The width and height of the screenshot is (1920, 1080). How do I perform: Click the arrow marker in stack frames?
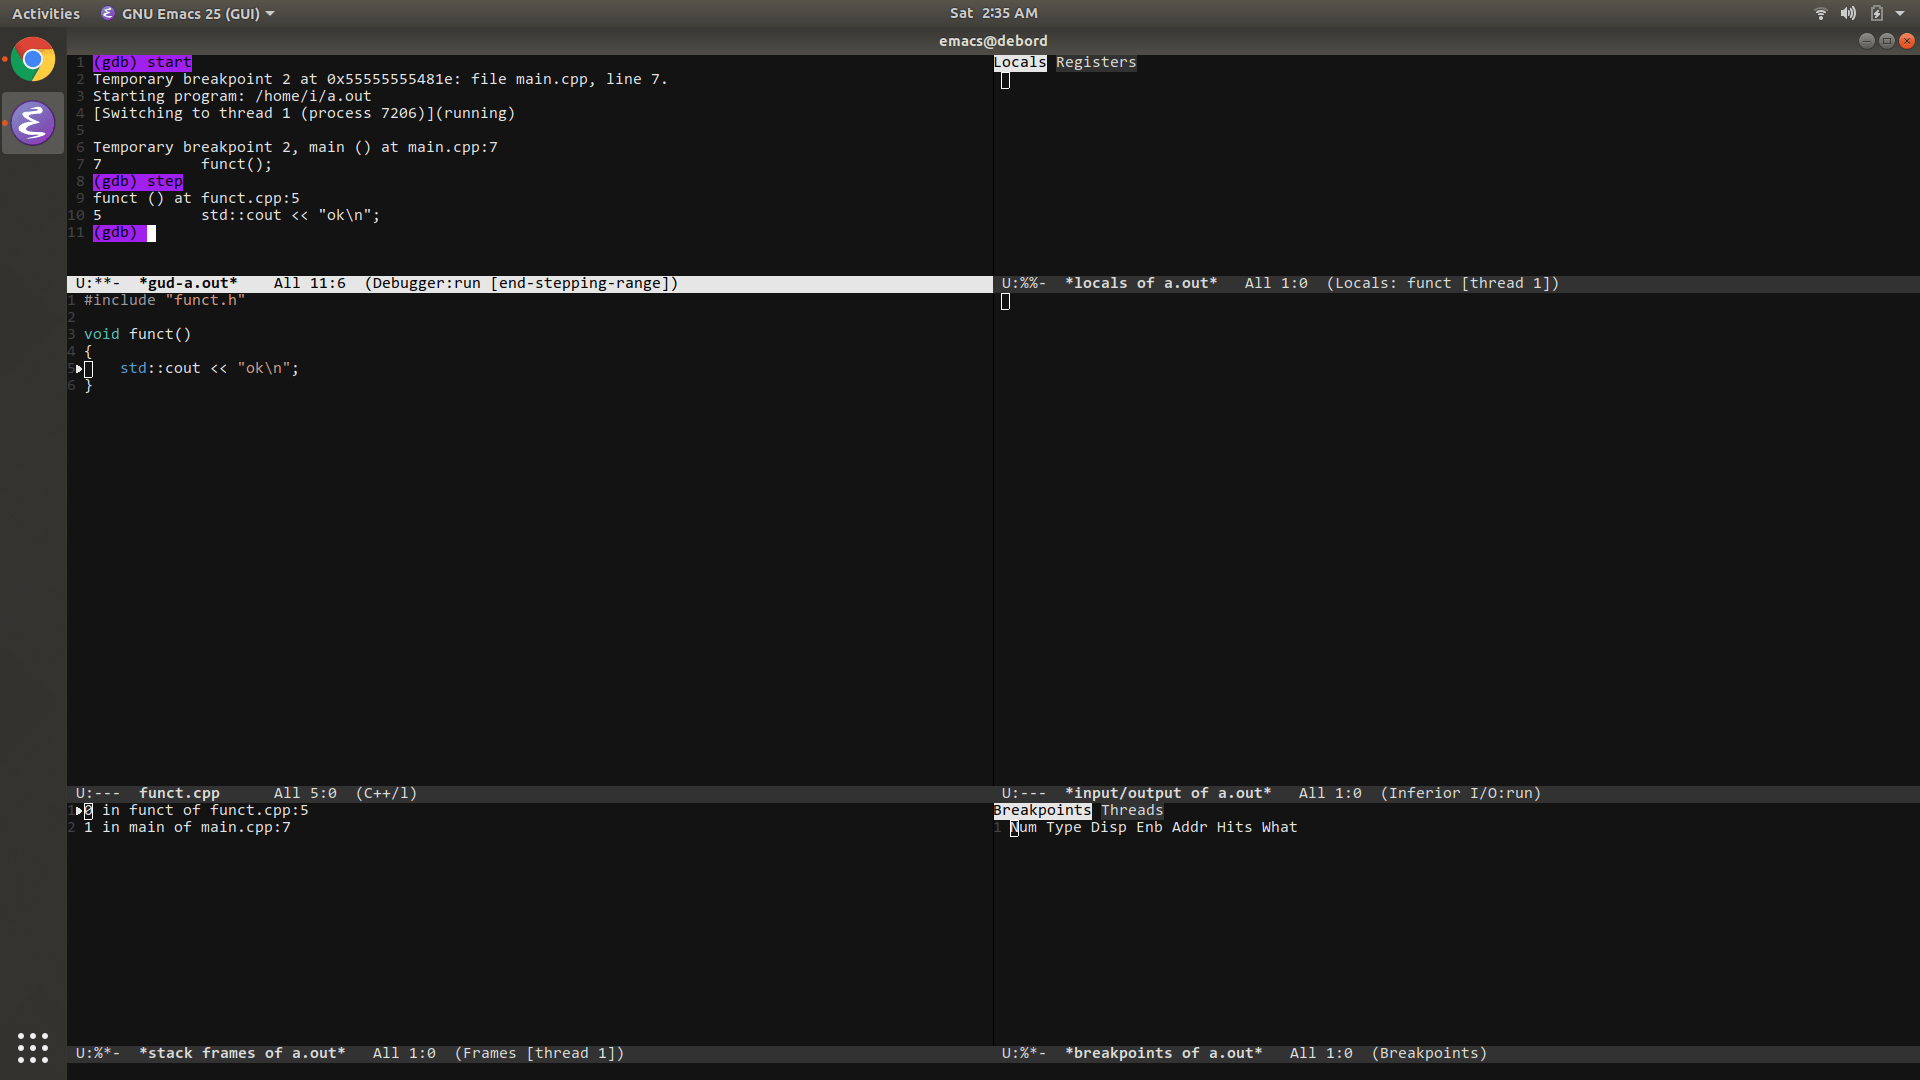point(79,811)
